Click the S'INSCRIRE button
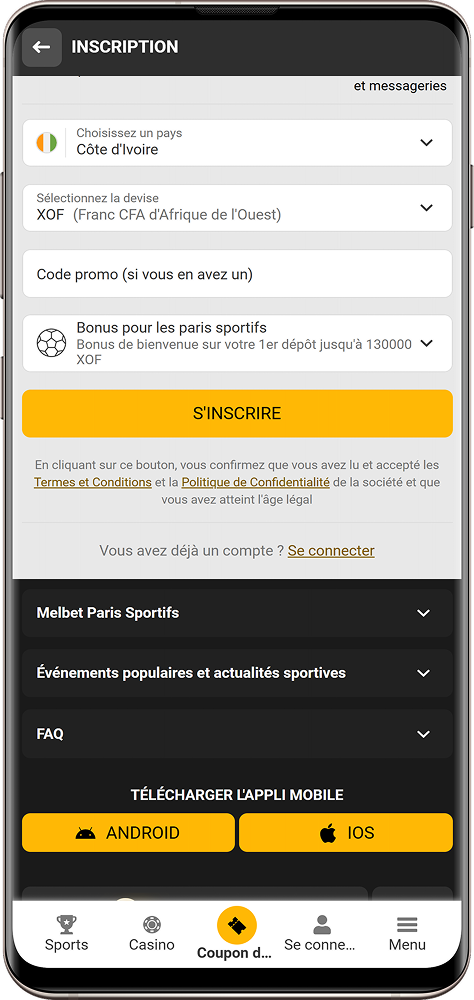 click(x=237, y=413)
